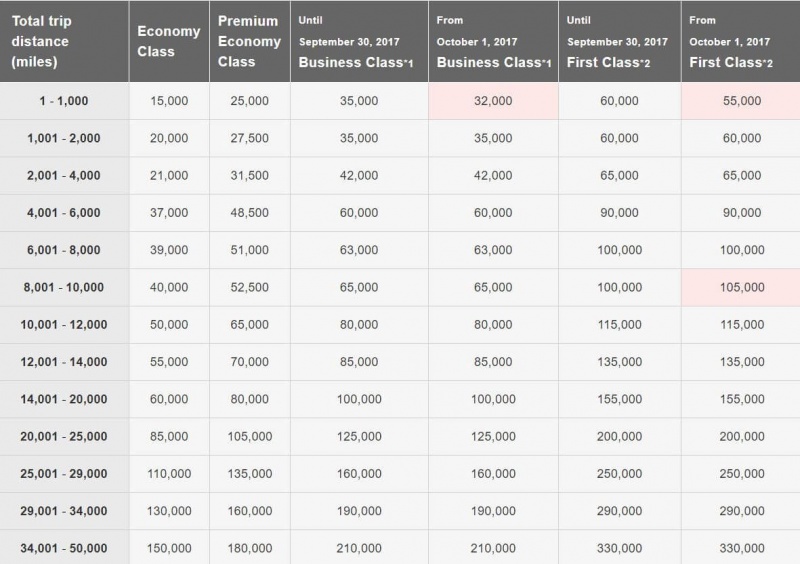Click the 27,500 Premium Economy cell
The image size is (800, 564).
(x=249, y=138)
